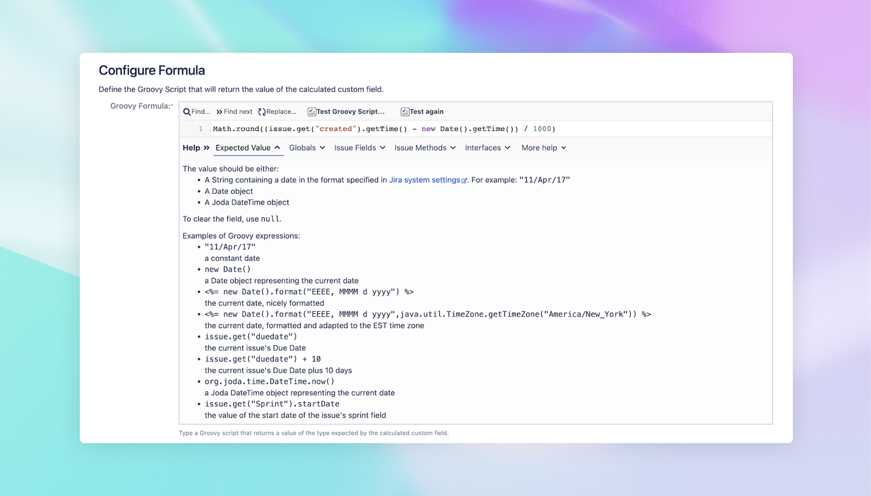Image resolution: width=871 pixels, height=496 pixels.
Task: Click example issue.get("Sprint").startDate
Action: click(272, 404)
